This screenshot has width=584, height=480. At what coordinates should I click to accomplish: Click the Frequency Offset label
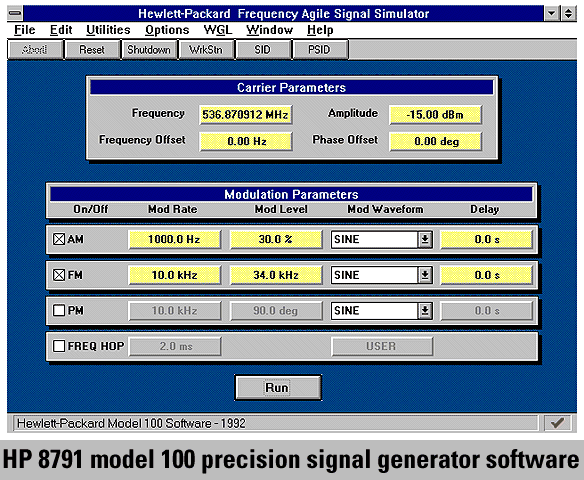[142, 140]
